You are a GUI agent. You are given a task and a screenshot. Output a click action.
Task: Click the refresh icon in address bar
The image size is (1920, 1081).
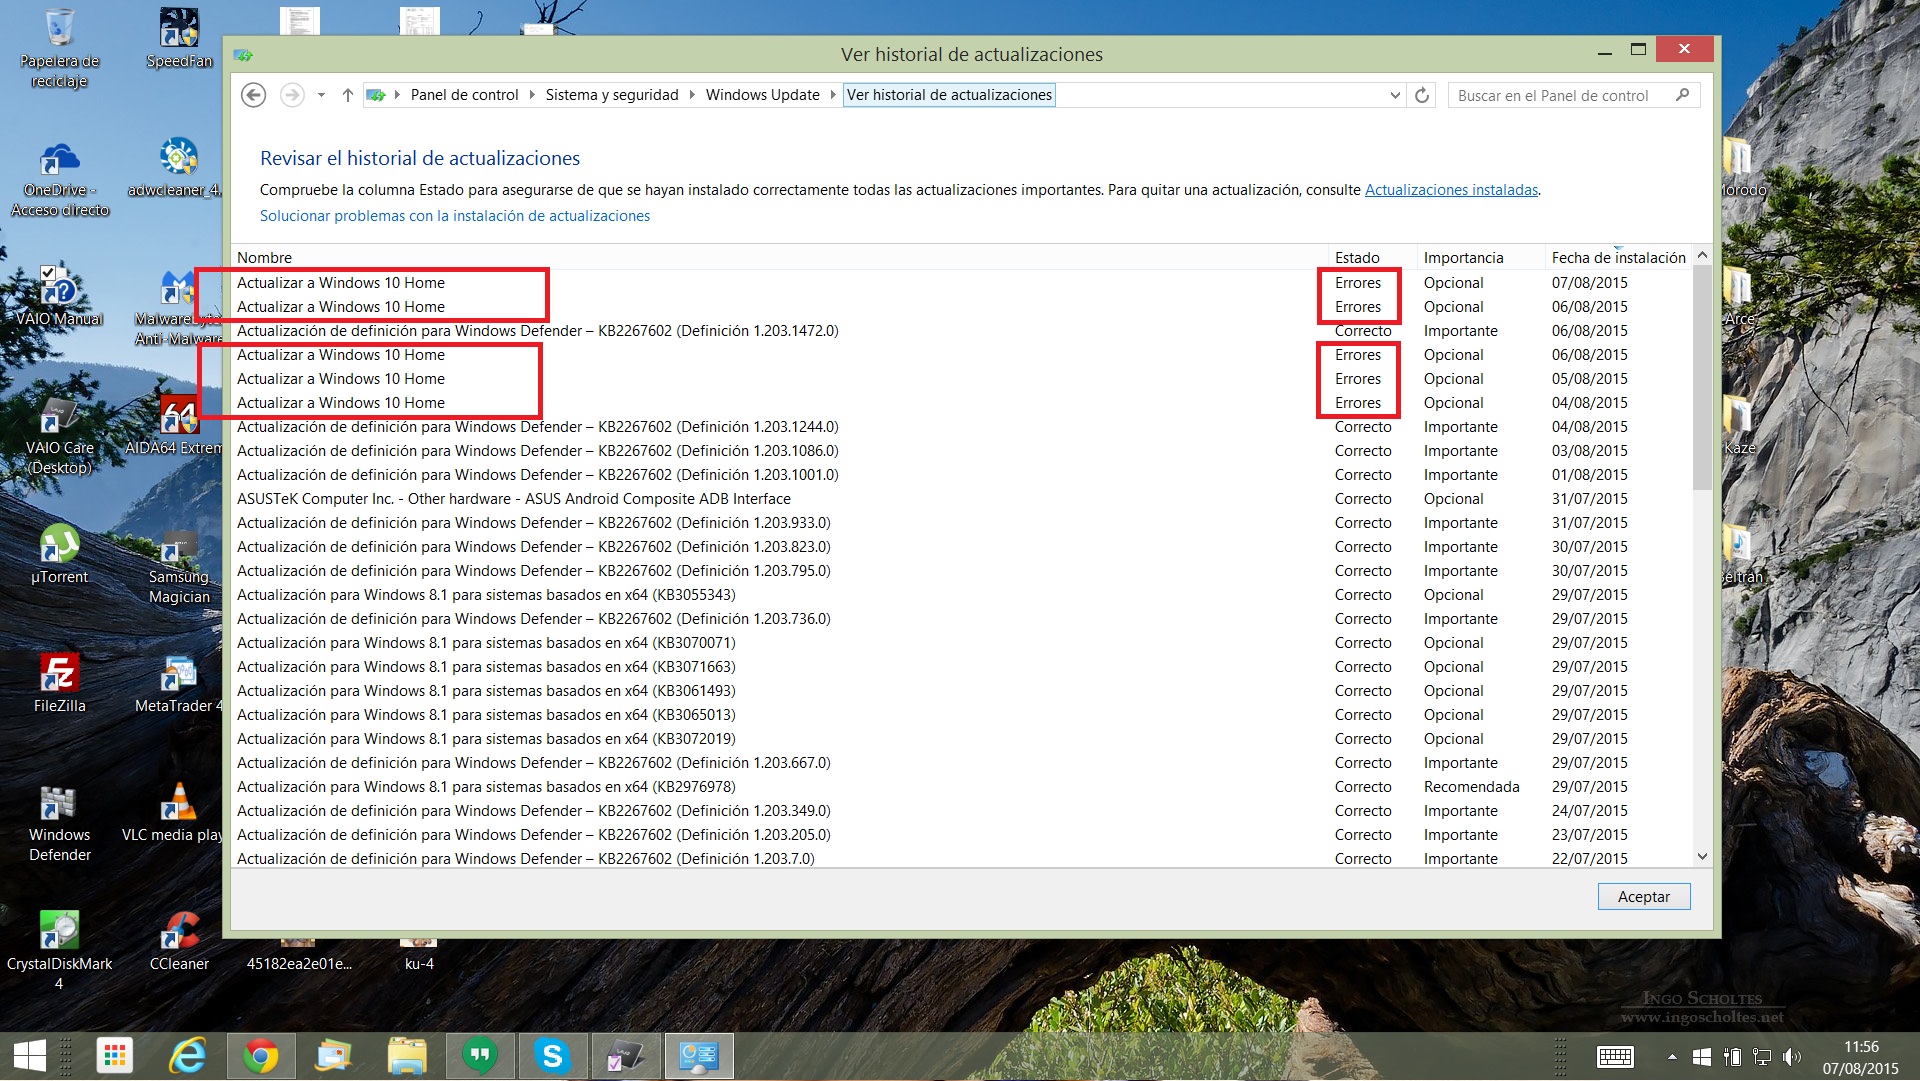click(x=1421, y=95)
